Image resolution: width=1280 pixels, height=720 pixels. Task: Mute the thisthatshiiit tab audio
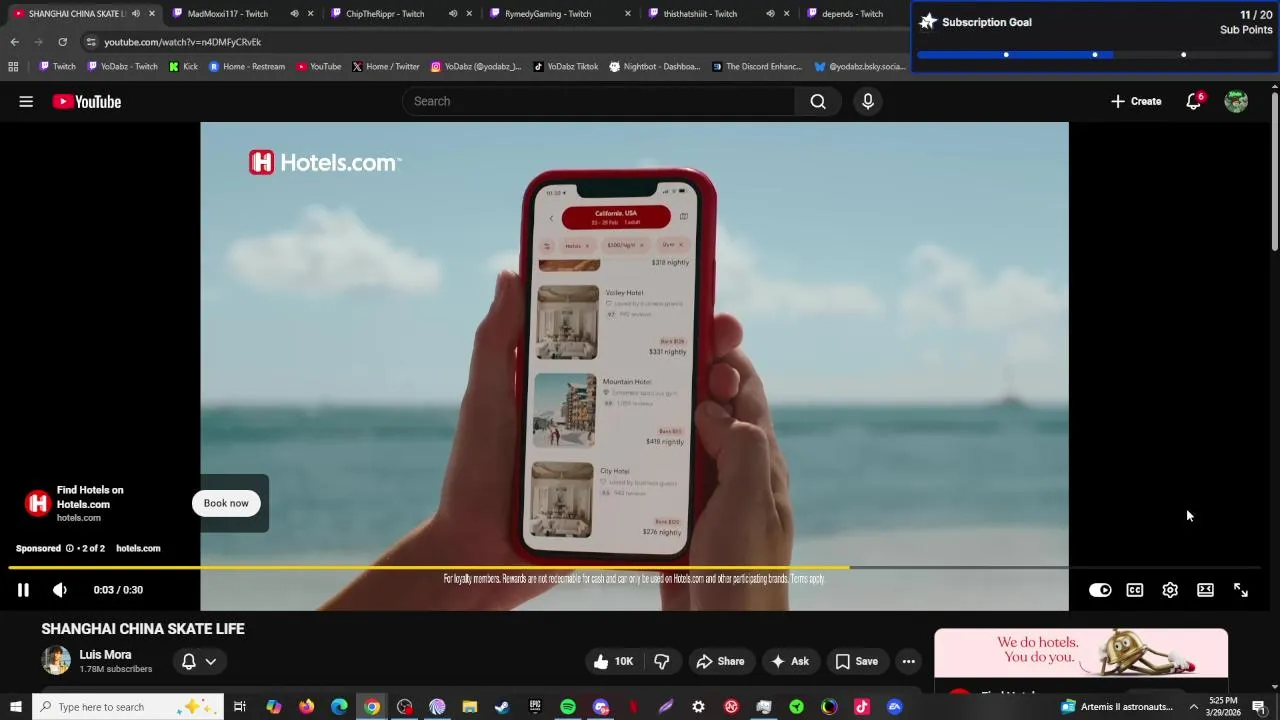(770, 14)
